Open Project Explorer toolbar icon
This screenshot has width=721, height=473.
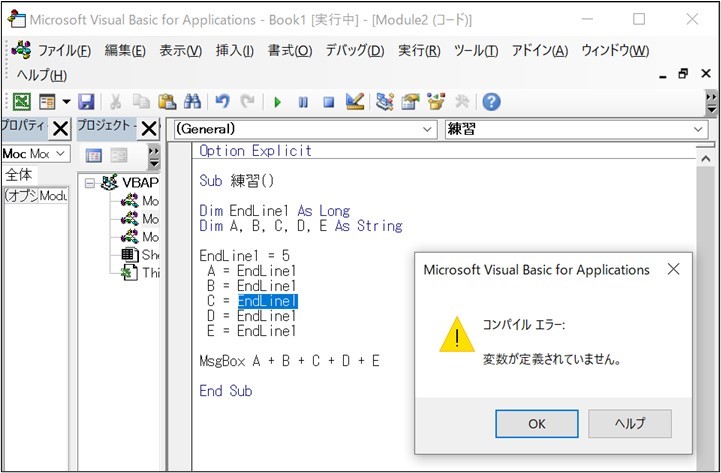[x=384, y=102]
